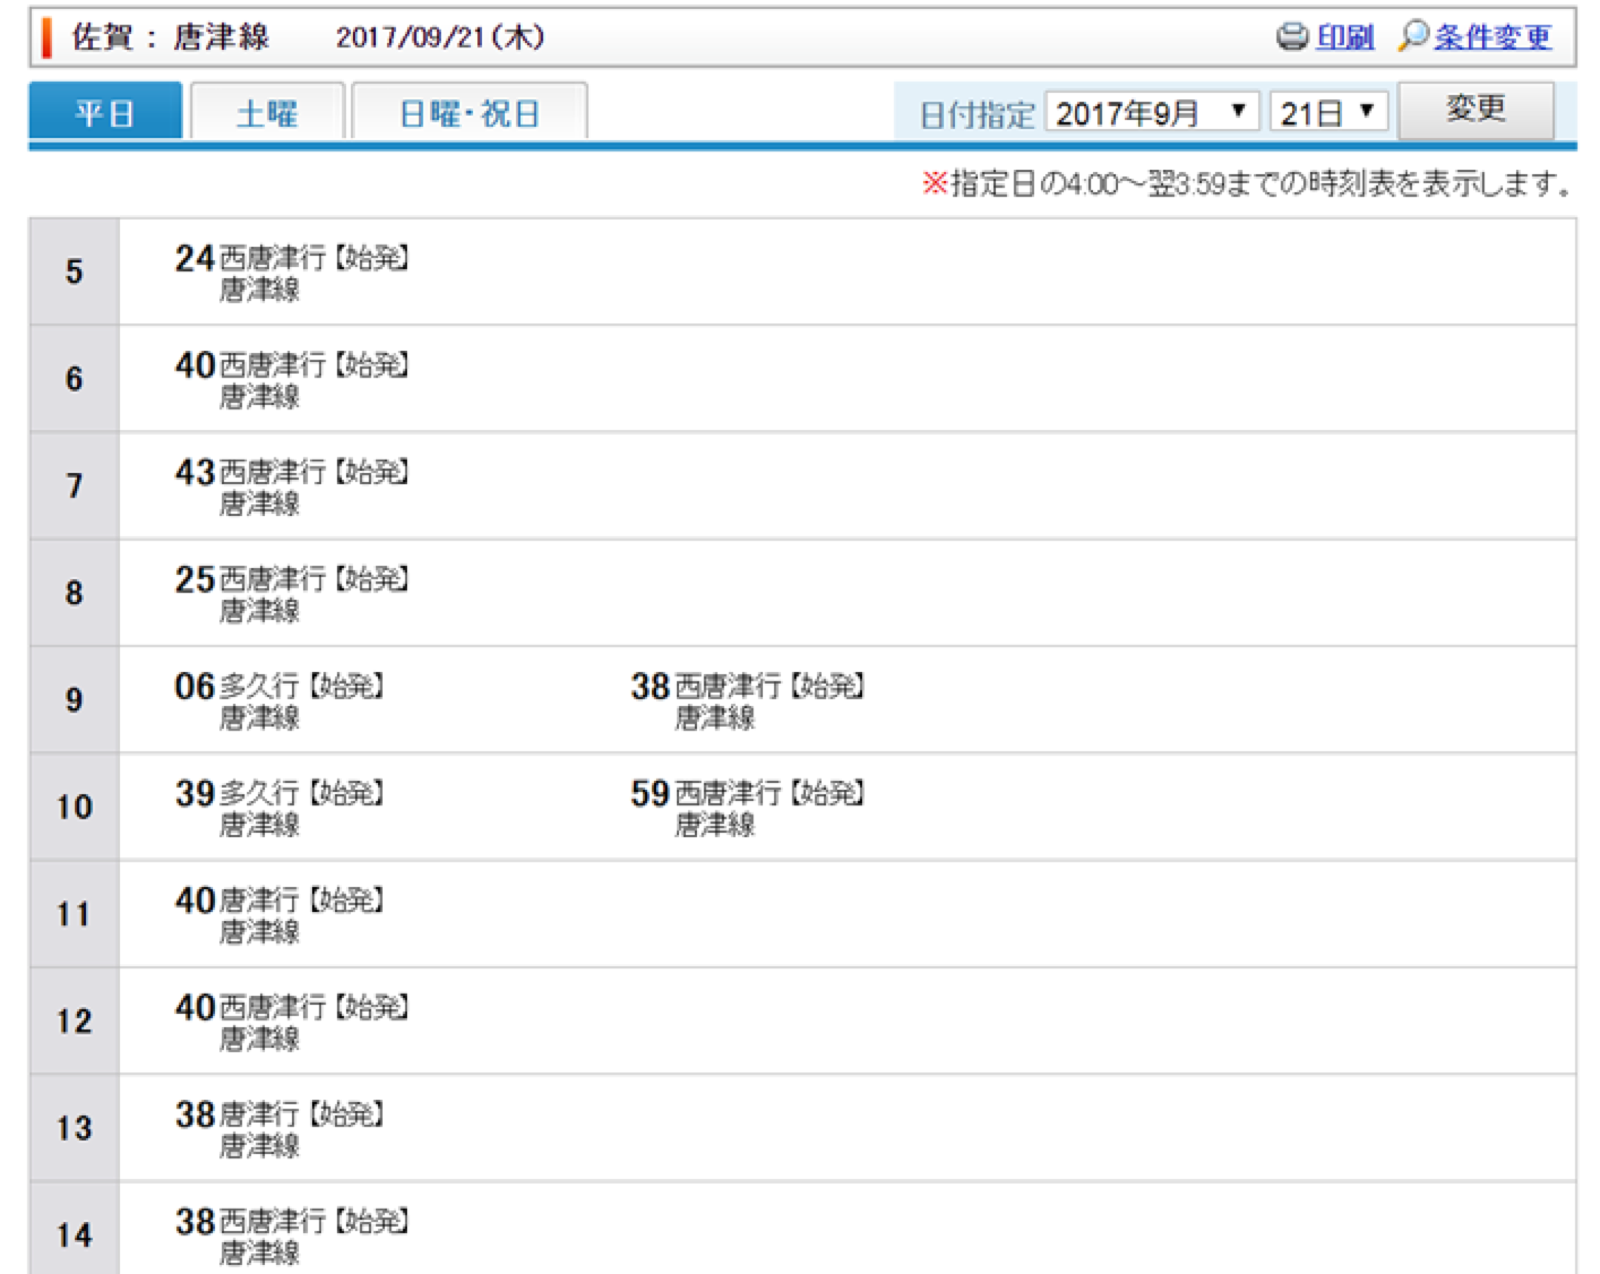Click the 2017/09/21（木） date text
This screenshot has width=1600, height=1274.
point(440,37)
